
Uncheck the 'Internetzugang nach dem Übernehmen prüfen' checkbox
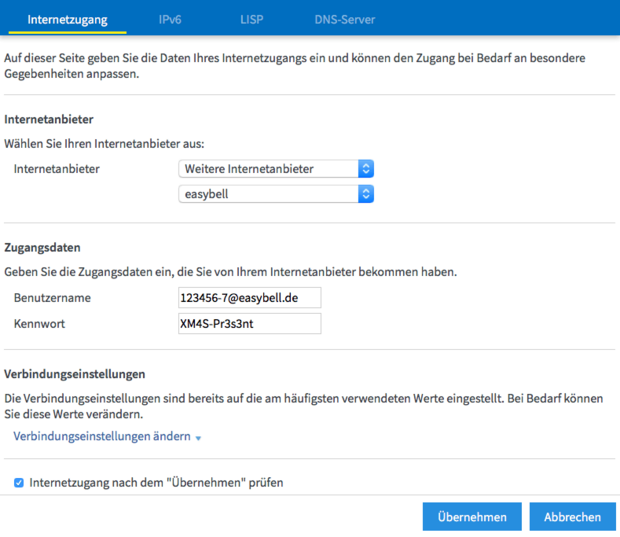(x=19, y=483)
